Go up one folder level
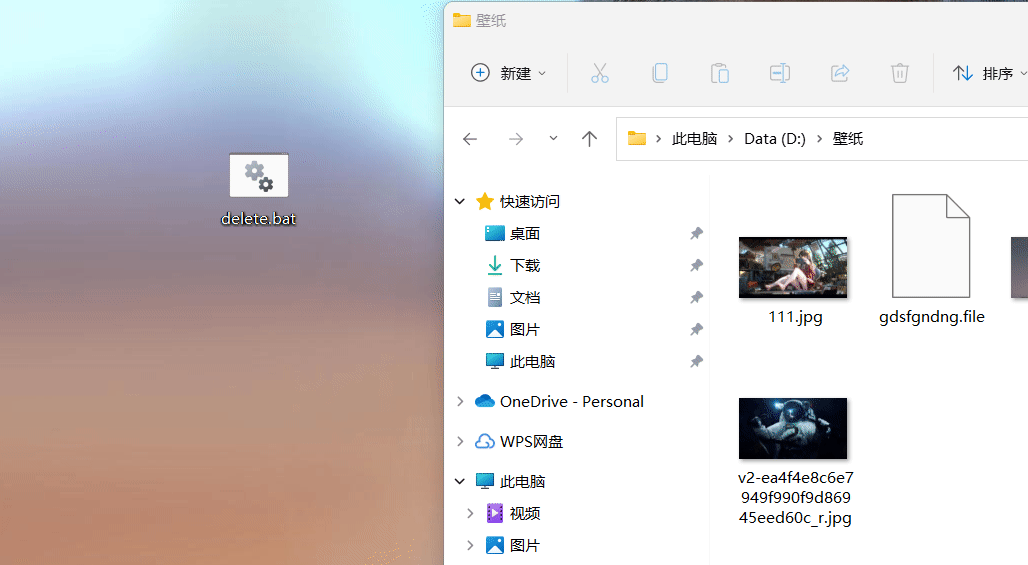 pos(589,139)
